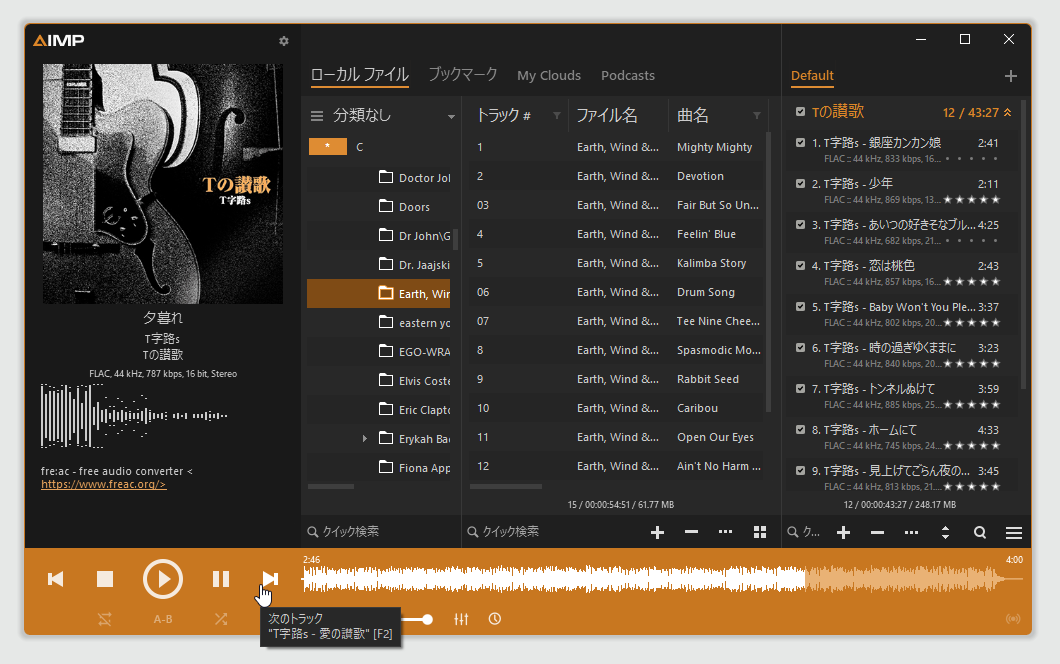Open playlist misc options ellipsis
1060x664 pixels.
tap(911, 533)
